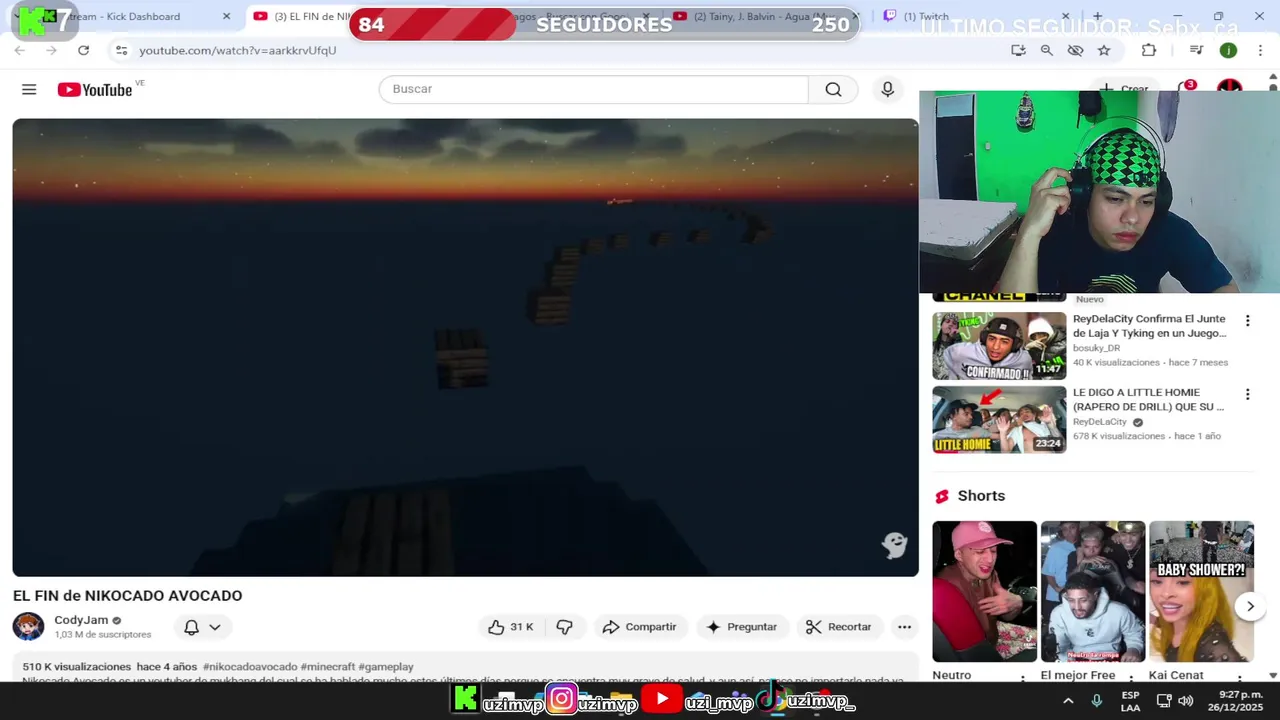Click the Compartir share button
The image size is (1280, 720).
[640, 627]
